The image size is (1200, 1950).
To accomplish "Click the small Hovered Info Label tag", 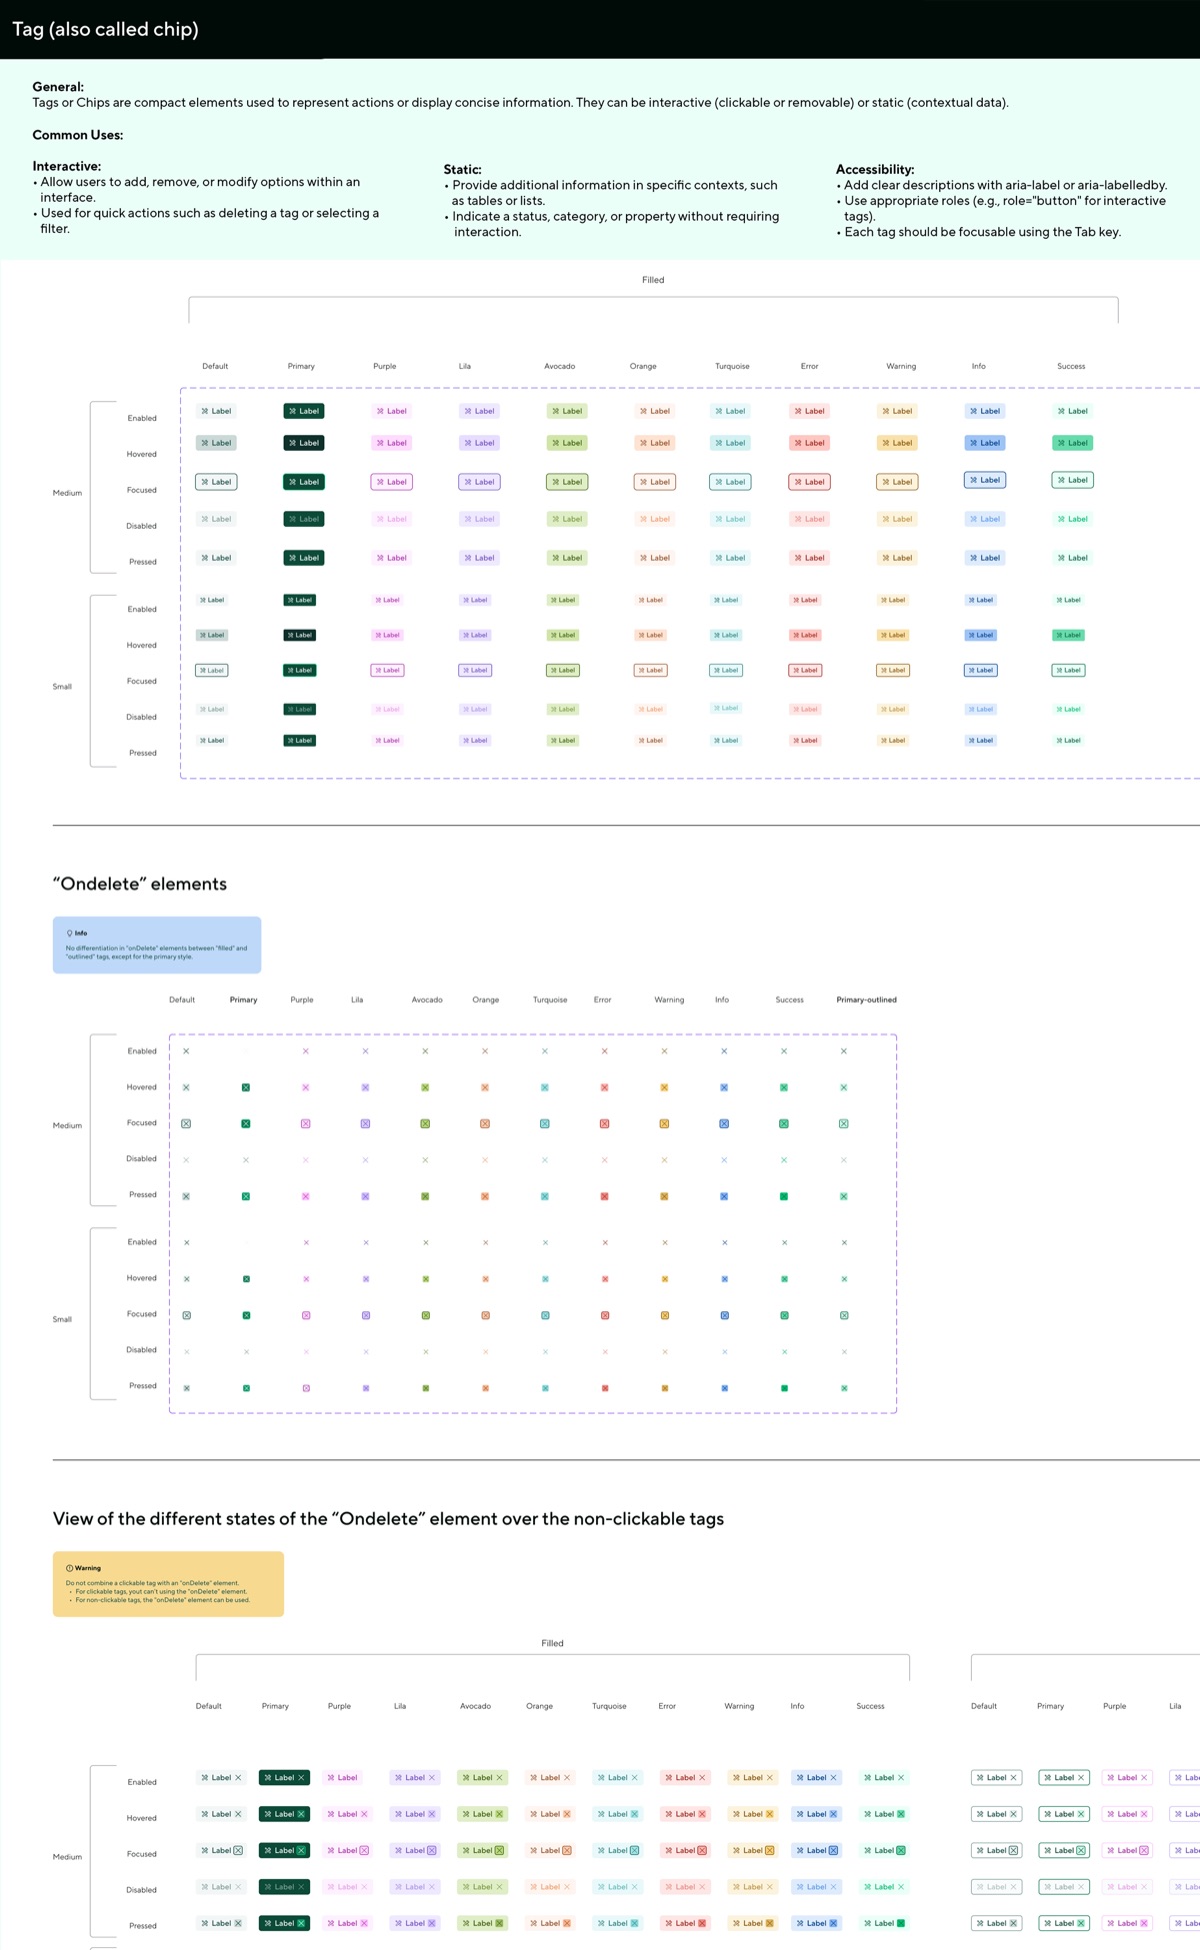I will click(981, 635).
